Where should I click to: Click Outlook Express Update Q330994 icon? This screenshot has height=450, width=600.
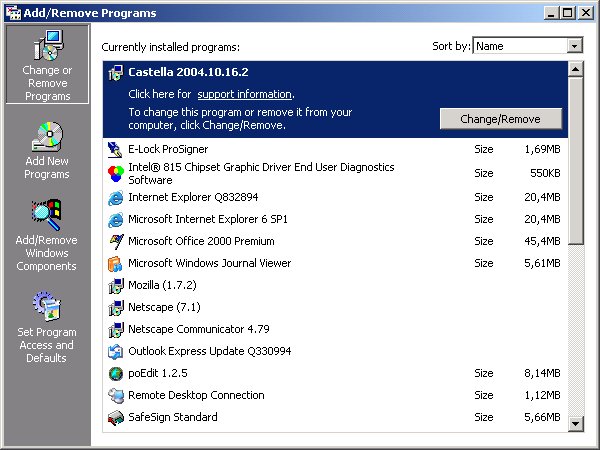coord(116,352)
